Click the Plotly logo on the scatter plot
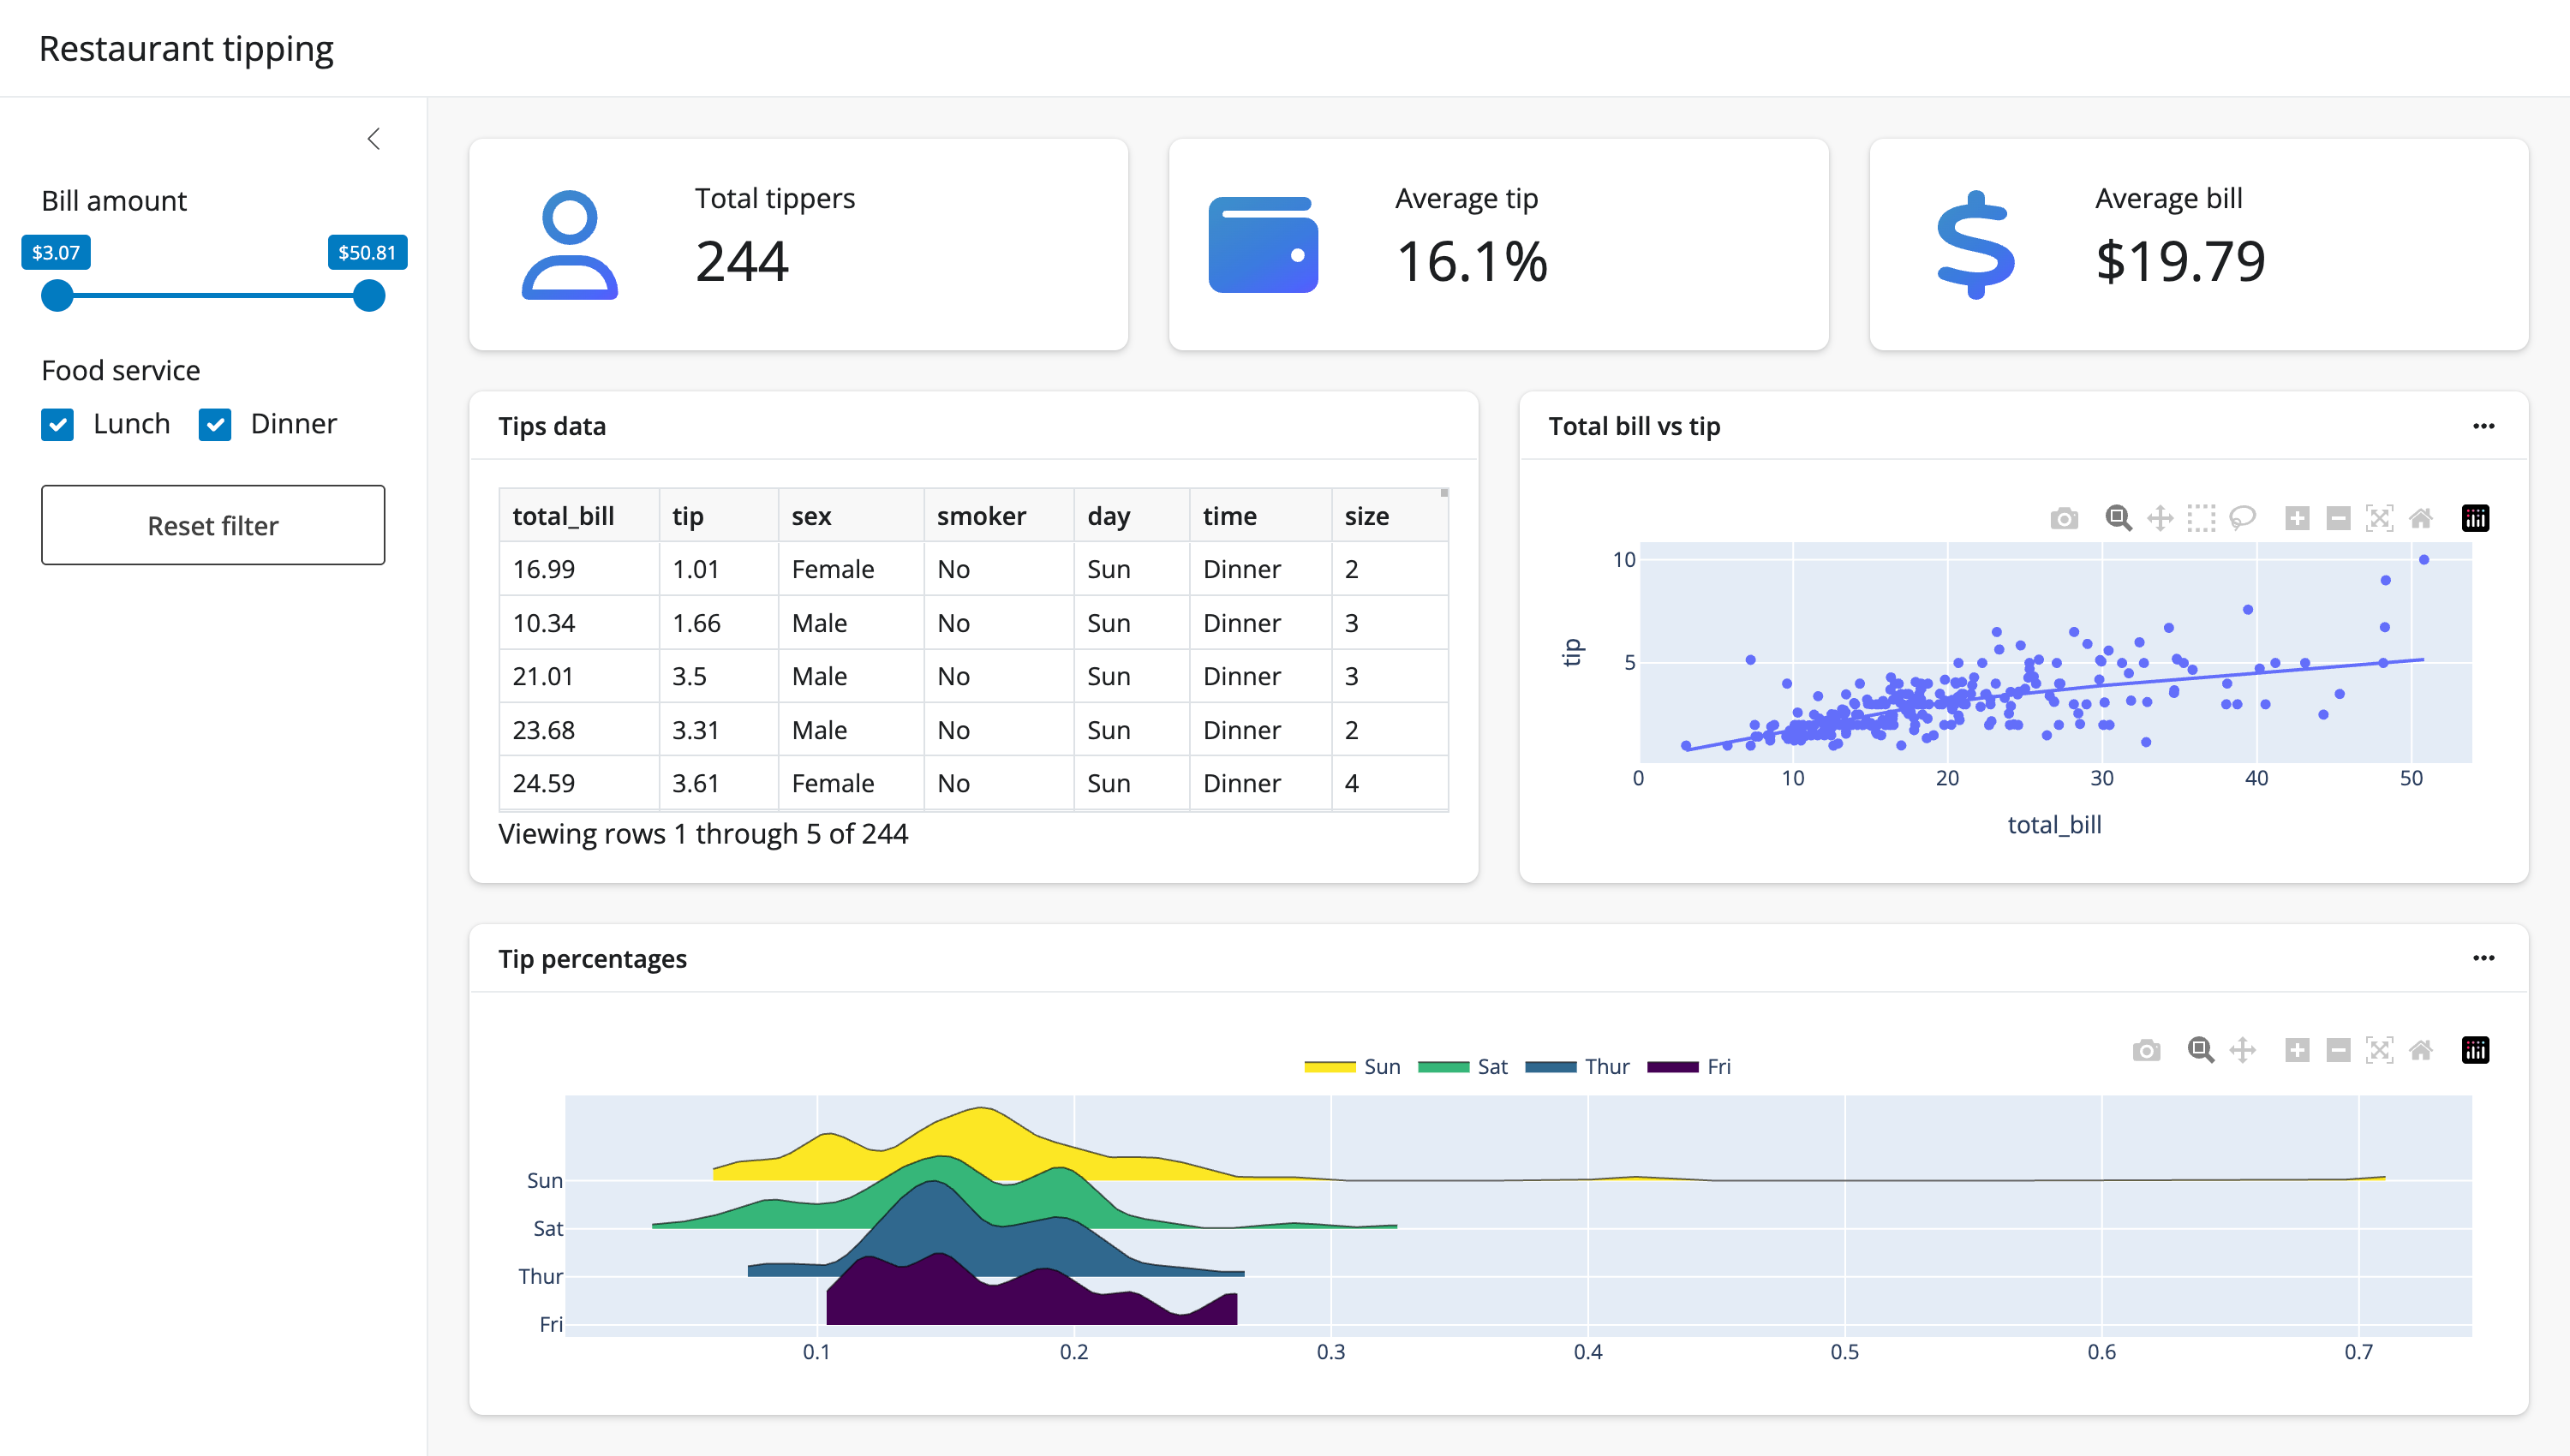This screenshot has height=1456, width=2570. [2475, 518]
